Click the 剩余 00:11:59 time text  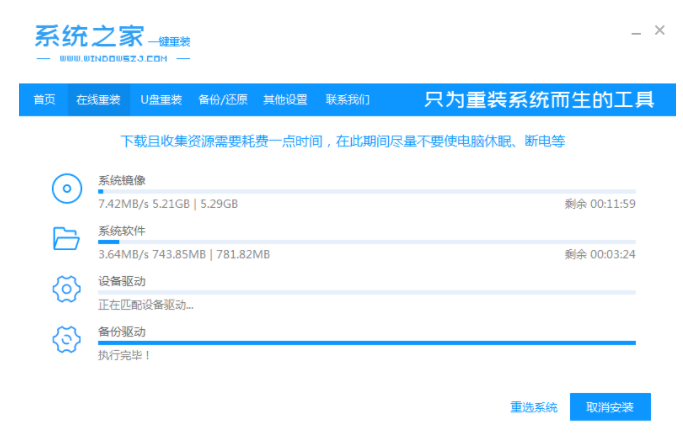pyautogui.click(x=600, y=204)
